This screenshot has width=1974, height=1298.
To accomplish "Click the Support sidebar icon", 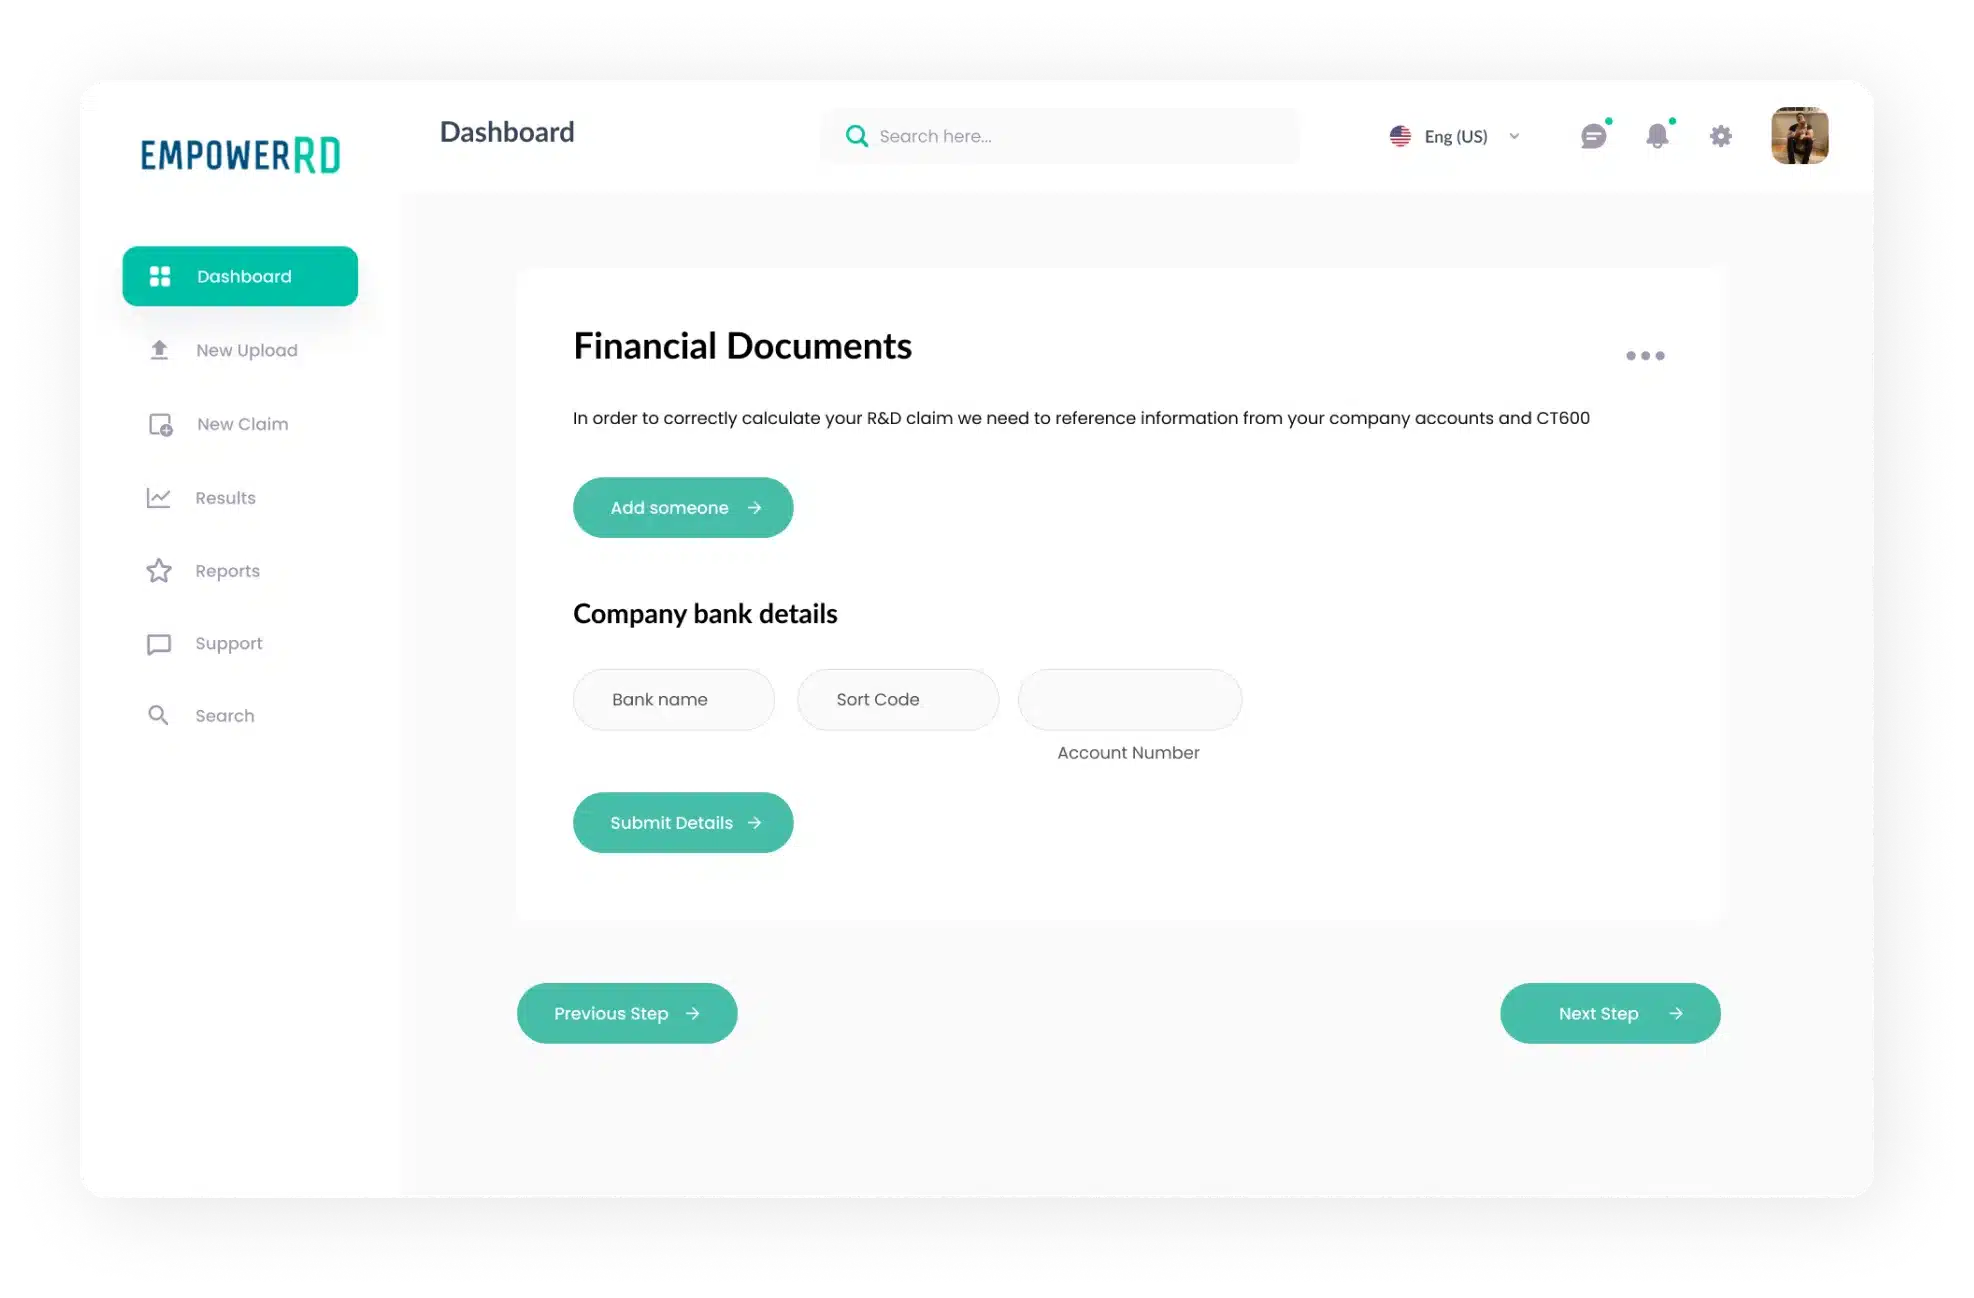I will click(158, 642).
